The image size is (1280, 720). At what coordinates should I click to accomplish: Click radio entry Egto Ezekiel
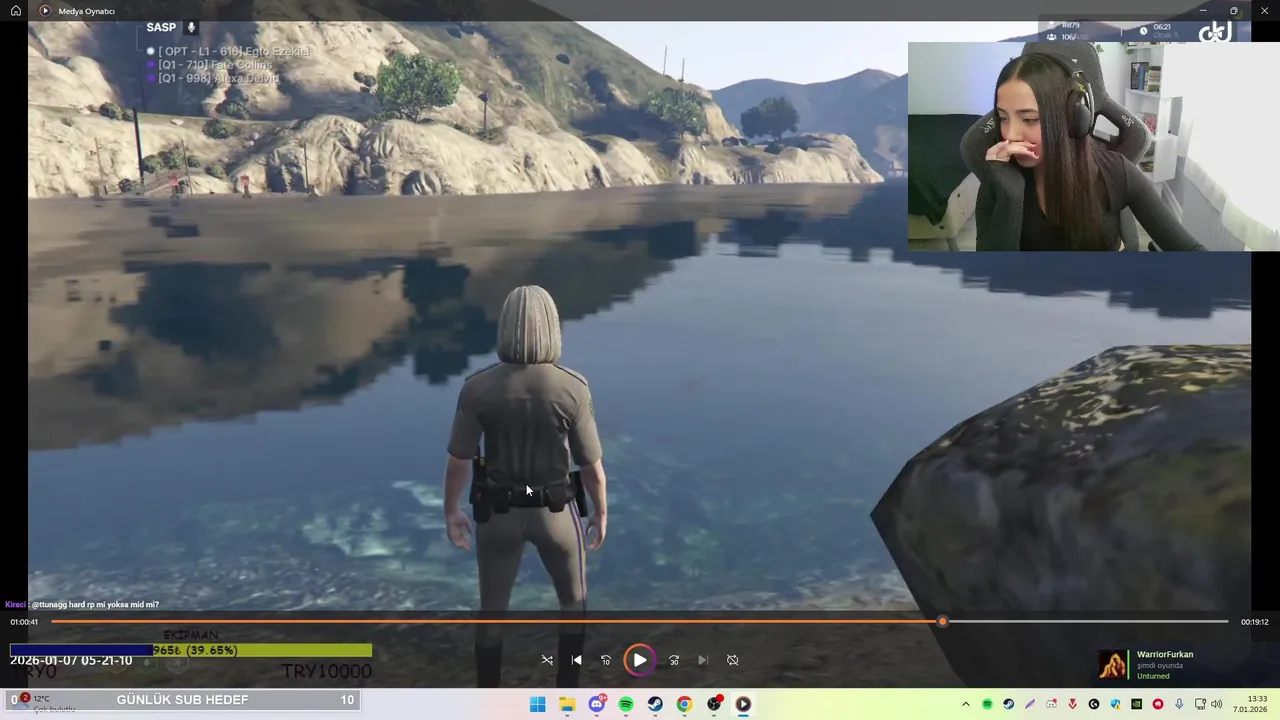pos(228,51)
